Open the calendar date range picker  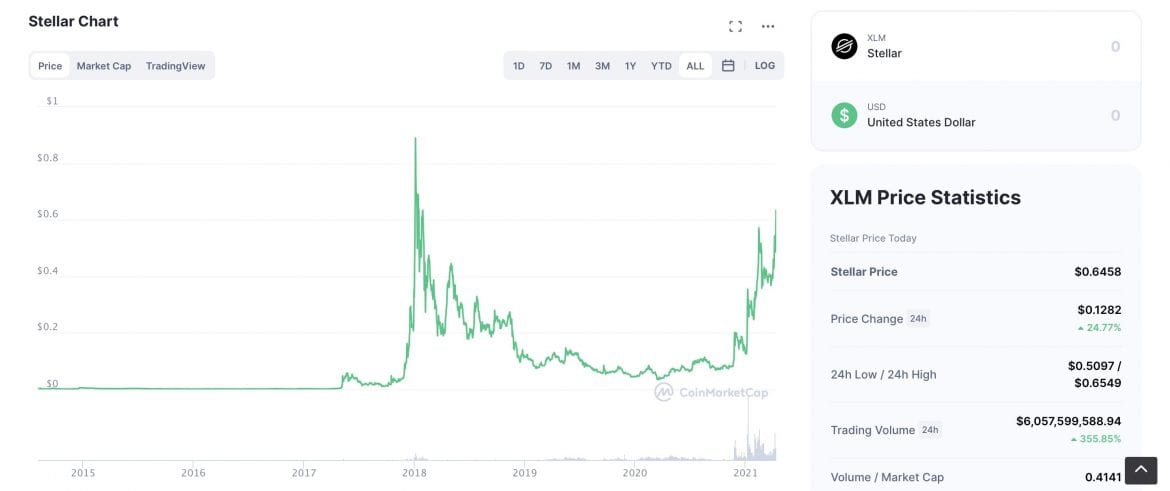pos(728,66)
